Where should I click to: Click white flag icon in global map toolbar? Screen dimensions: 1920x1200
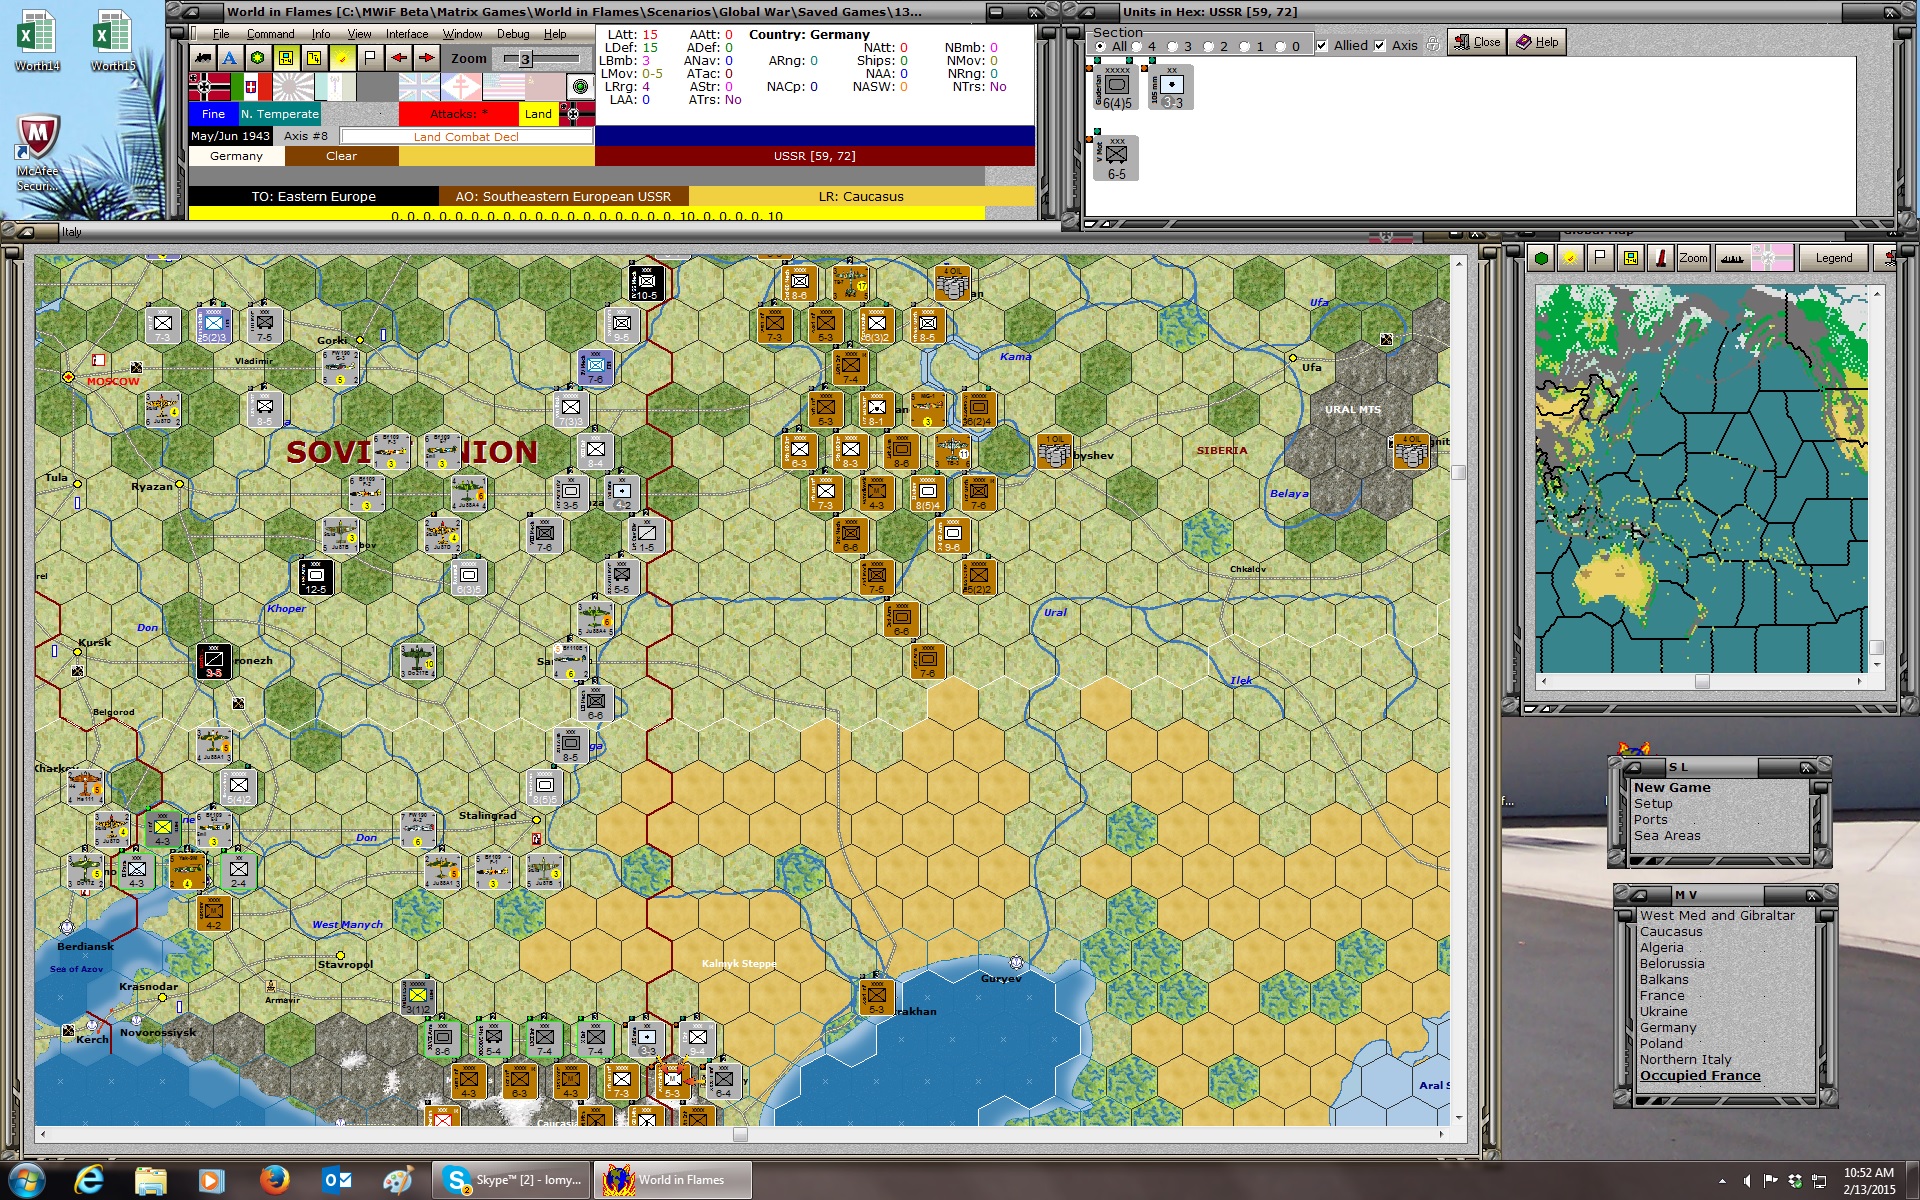click(1600, 258)
